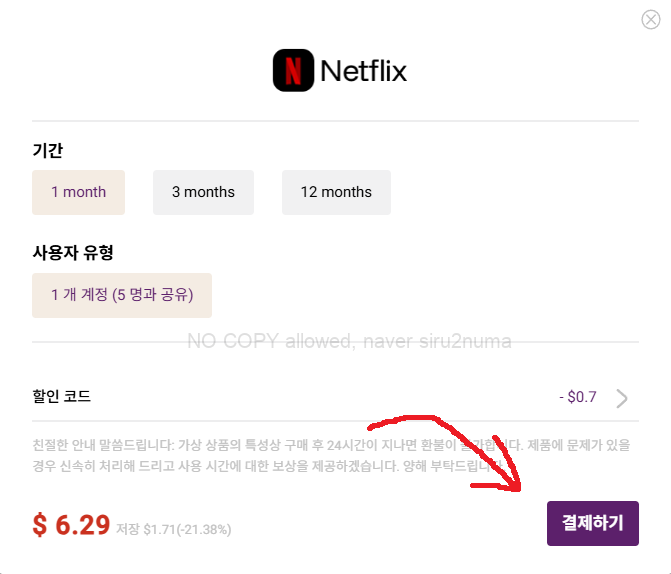Pick the 12 months period option

(336, 192)
